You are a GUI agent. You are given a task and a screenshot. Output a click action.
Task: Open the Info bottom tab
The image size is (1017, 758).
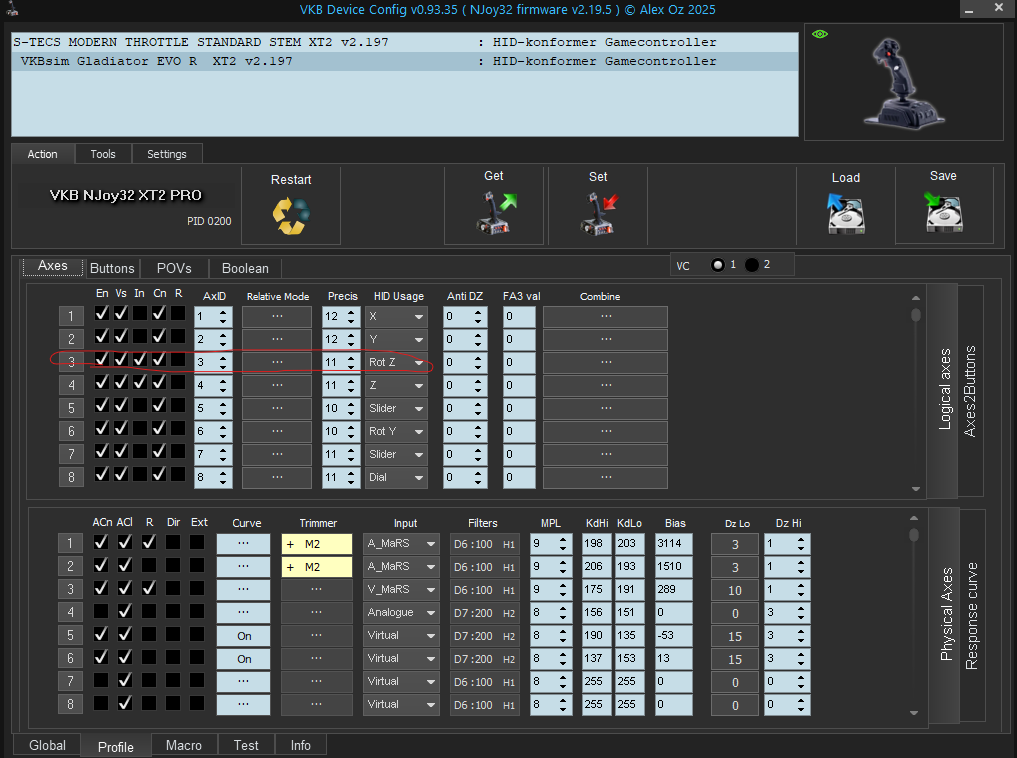[300, 746]
